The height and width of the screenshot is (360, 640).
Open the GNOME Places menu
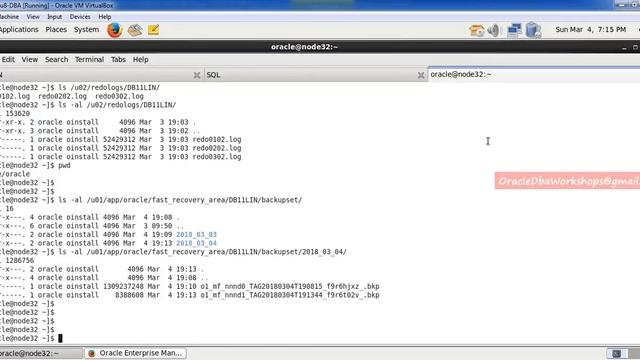[56, 29]
